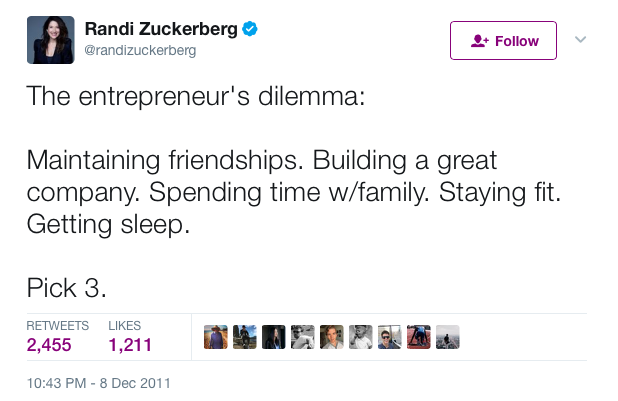Open liker avatar wearing straw hat
618x401 pixels.
click(216, 337)
